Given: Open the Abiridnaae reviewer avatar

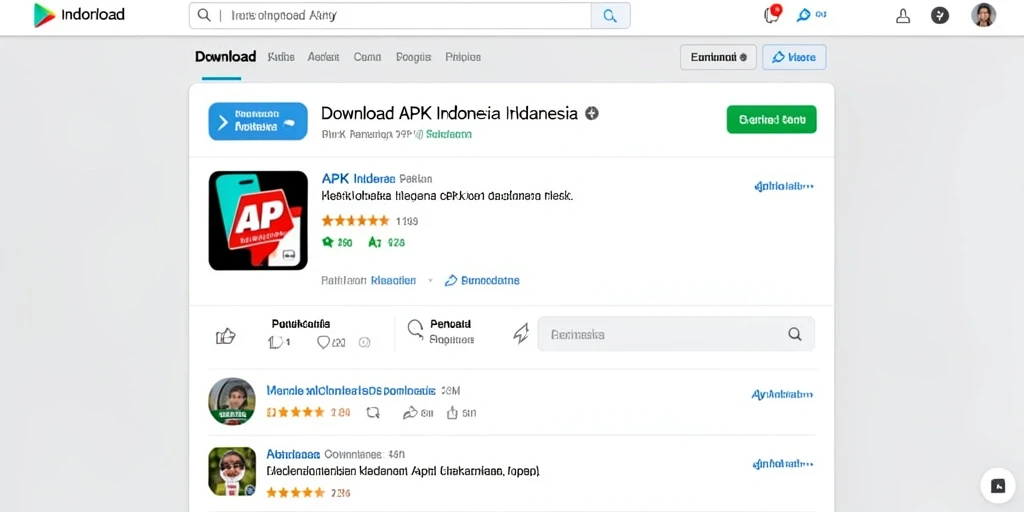Looking at the screenshot, I should click(232, 471).
